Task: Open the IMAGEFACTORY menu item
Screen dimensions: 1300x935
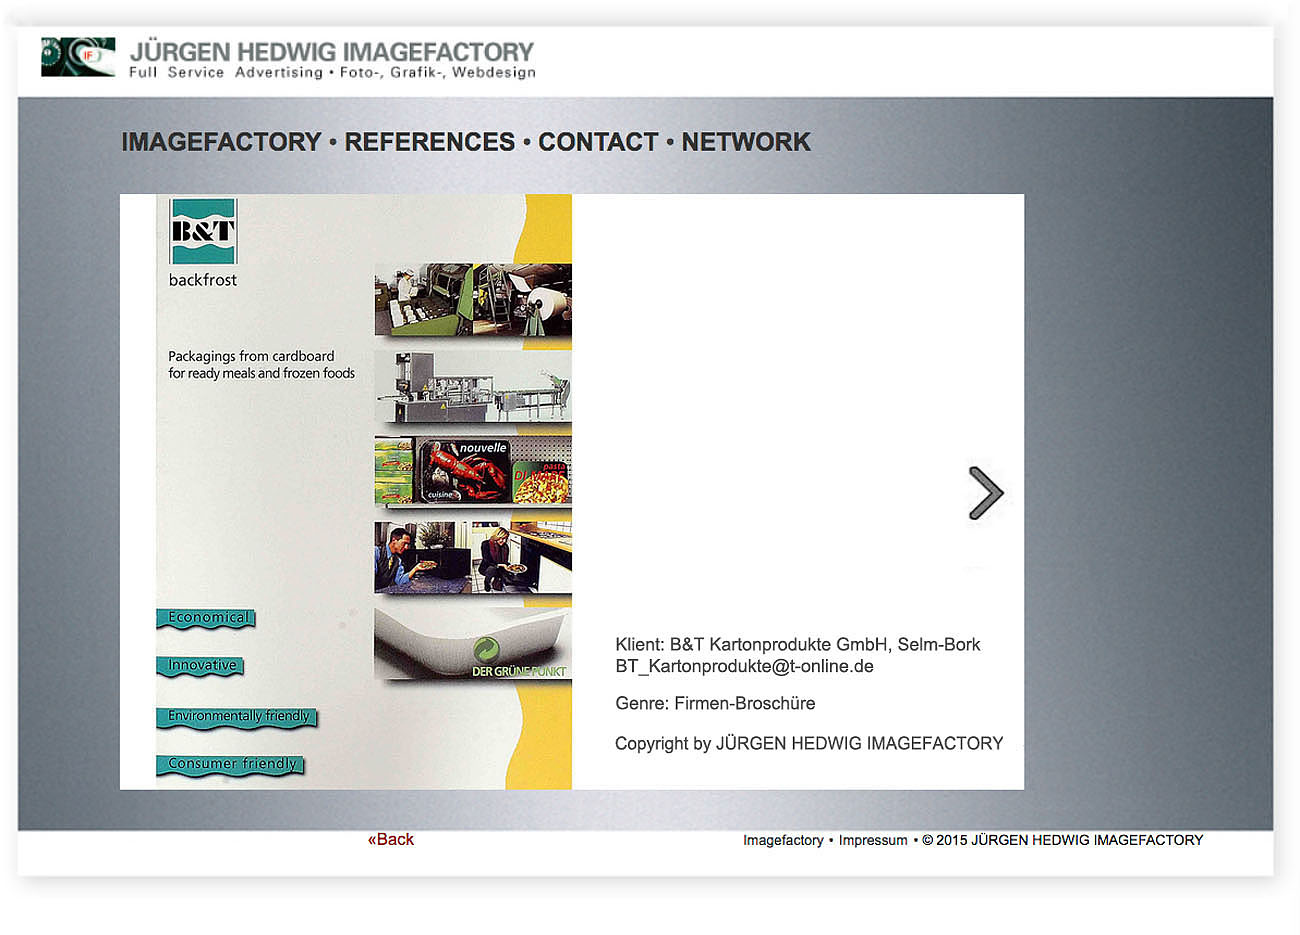Action: tap(221, 142)
